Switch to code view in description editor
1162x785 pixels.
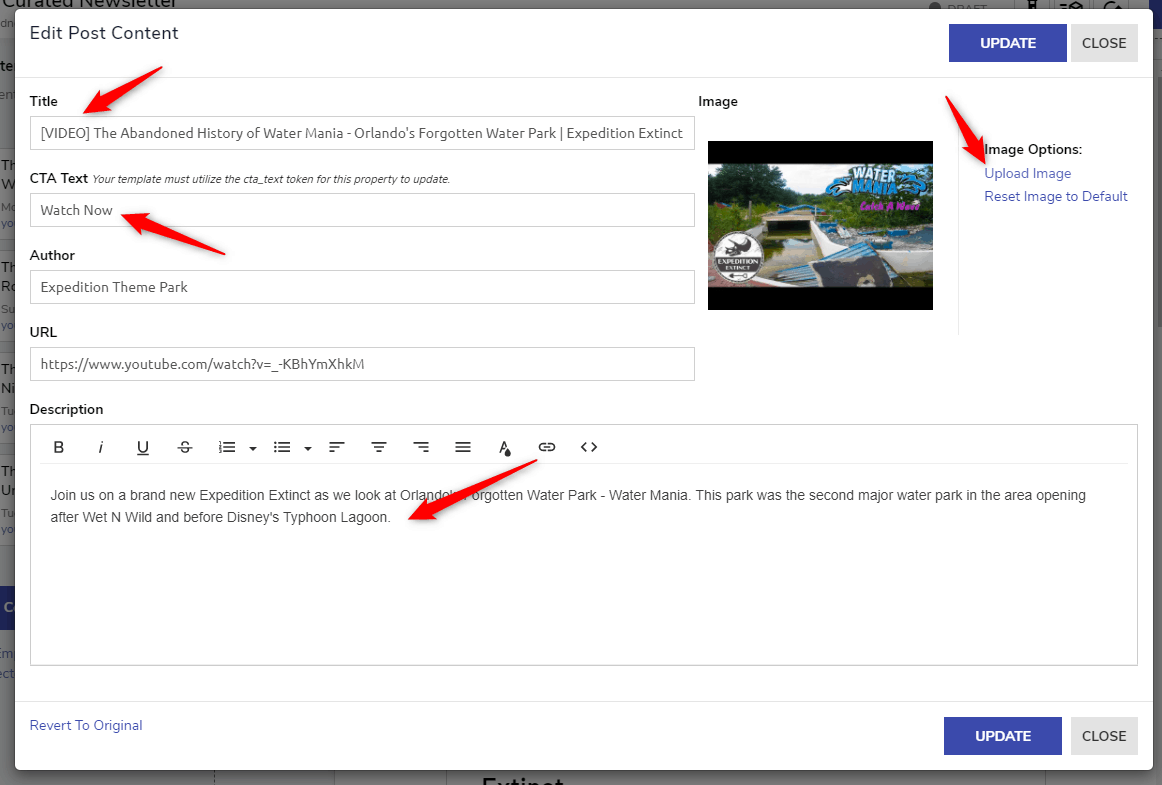click(589, 447)
